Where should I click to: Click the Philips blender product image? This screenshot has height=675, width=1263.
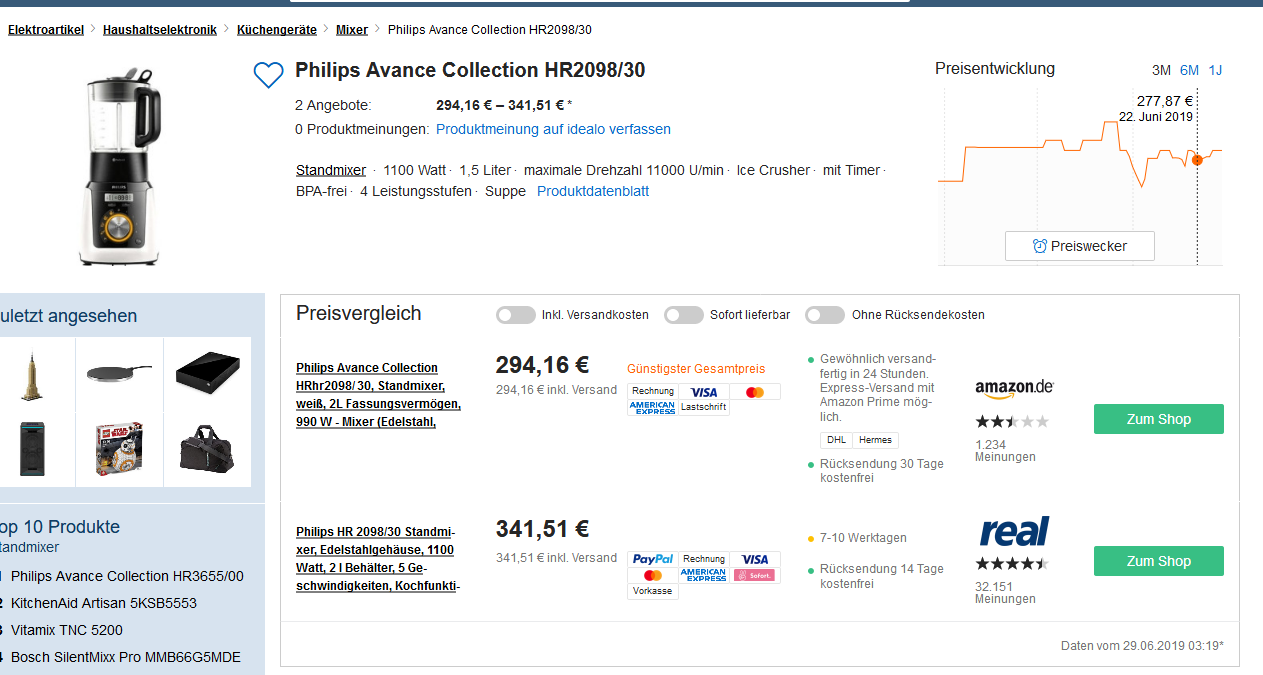point(120,167)
